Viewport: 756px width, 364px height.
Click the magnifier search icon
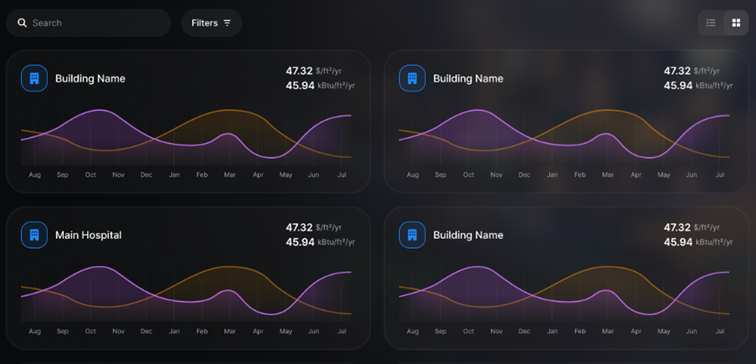22,23
